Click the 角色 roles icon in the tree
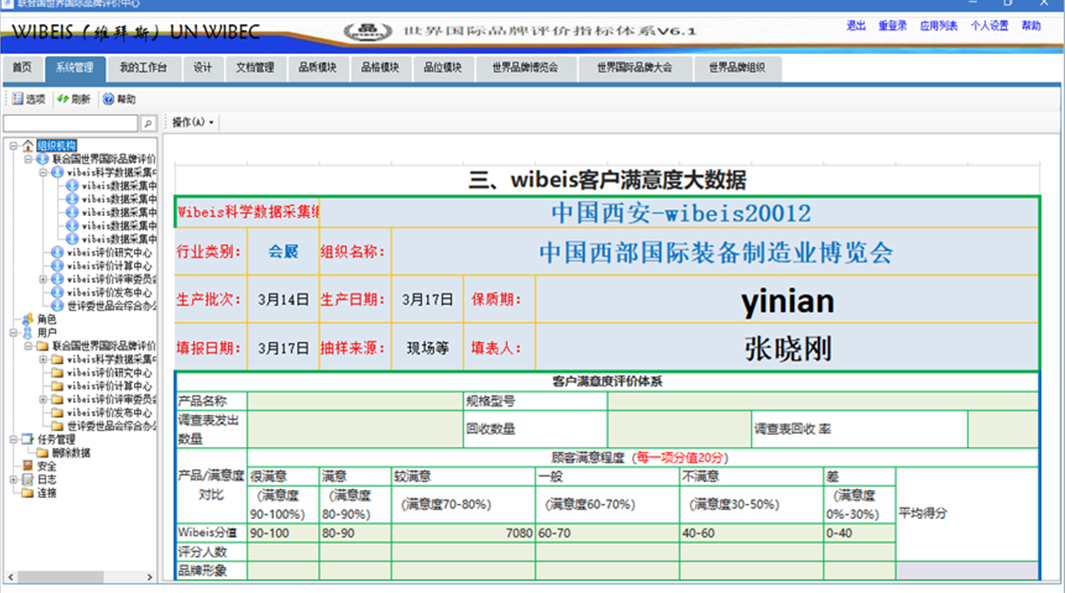The width and height of the screenshot is (1065, 593). coord(28,319)
